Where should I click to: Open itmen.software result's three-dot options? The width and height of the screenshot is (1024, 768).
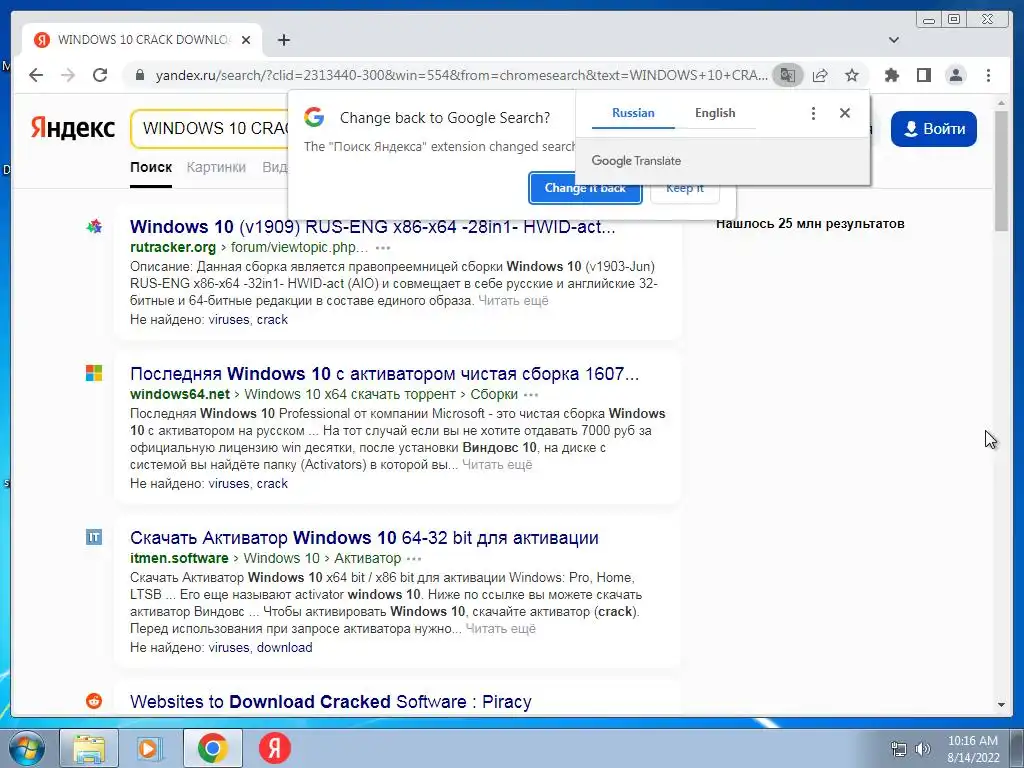414,559
